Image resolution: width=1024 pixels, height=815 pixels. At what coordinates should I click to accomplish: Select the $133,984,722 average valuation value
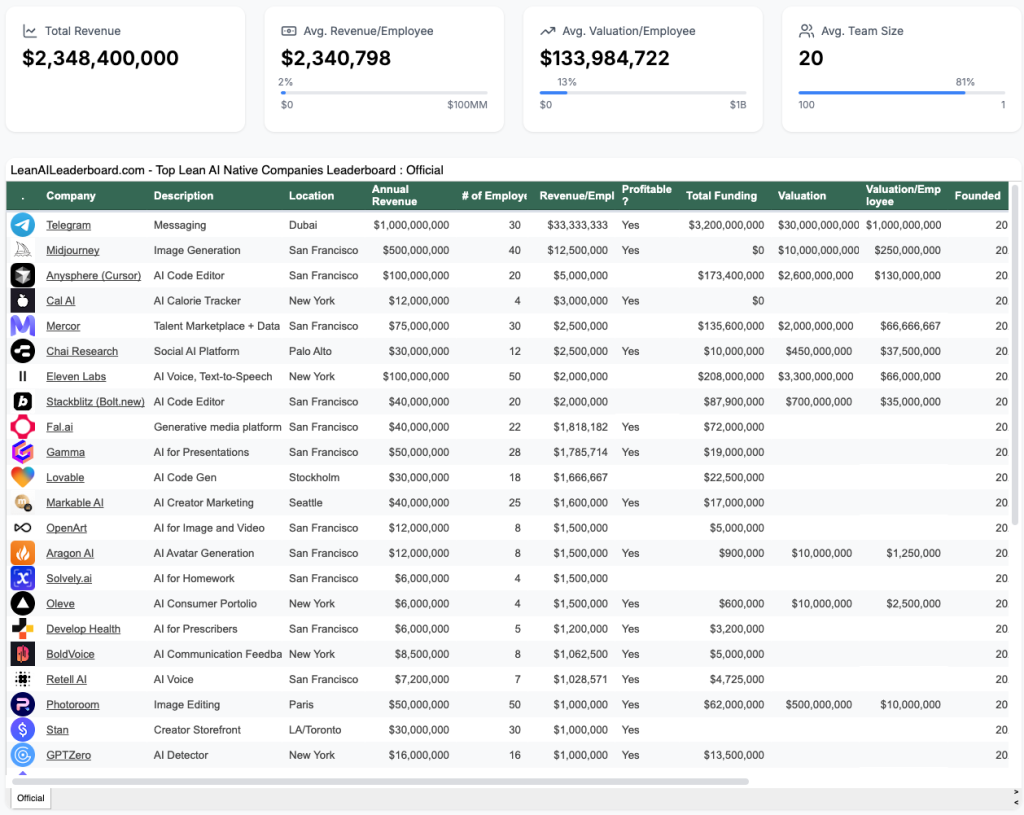[x=605, y=58]
